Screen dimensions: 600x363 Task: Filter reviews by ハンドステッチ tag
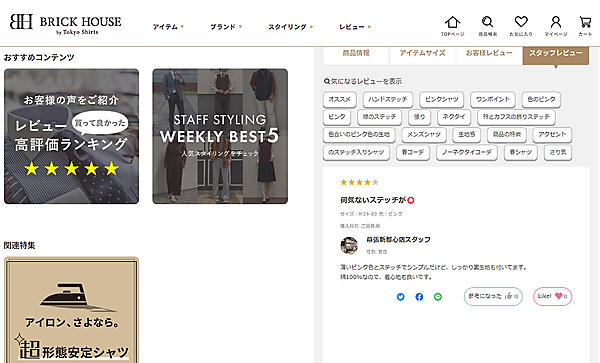click(388, 99)
